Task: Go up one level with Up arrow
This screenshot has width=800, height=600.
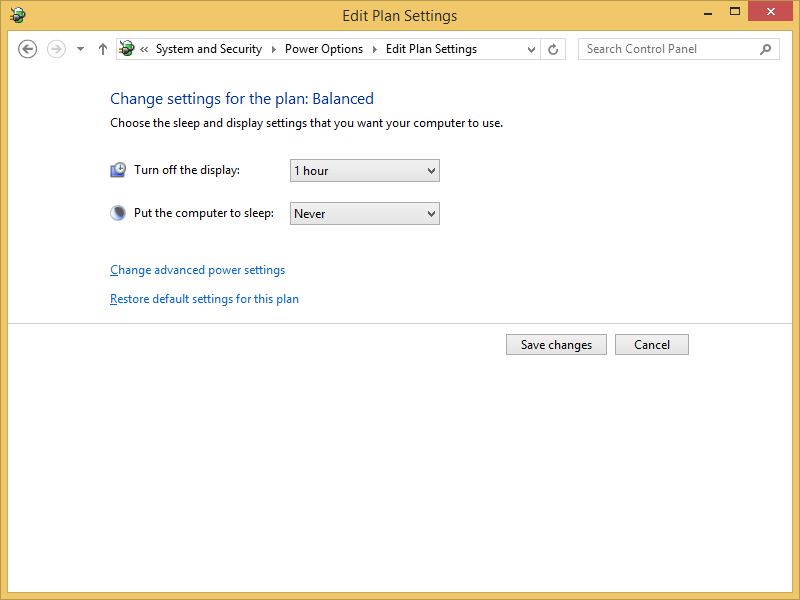Action: 103,49
